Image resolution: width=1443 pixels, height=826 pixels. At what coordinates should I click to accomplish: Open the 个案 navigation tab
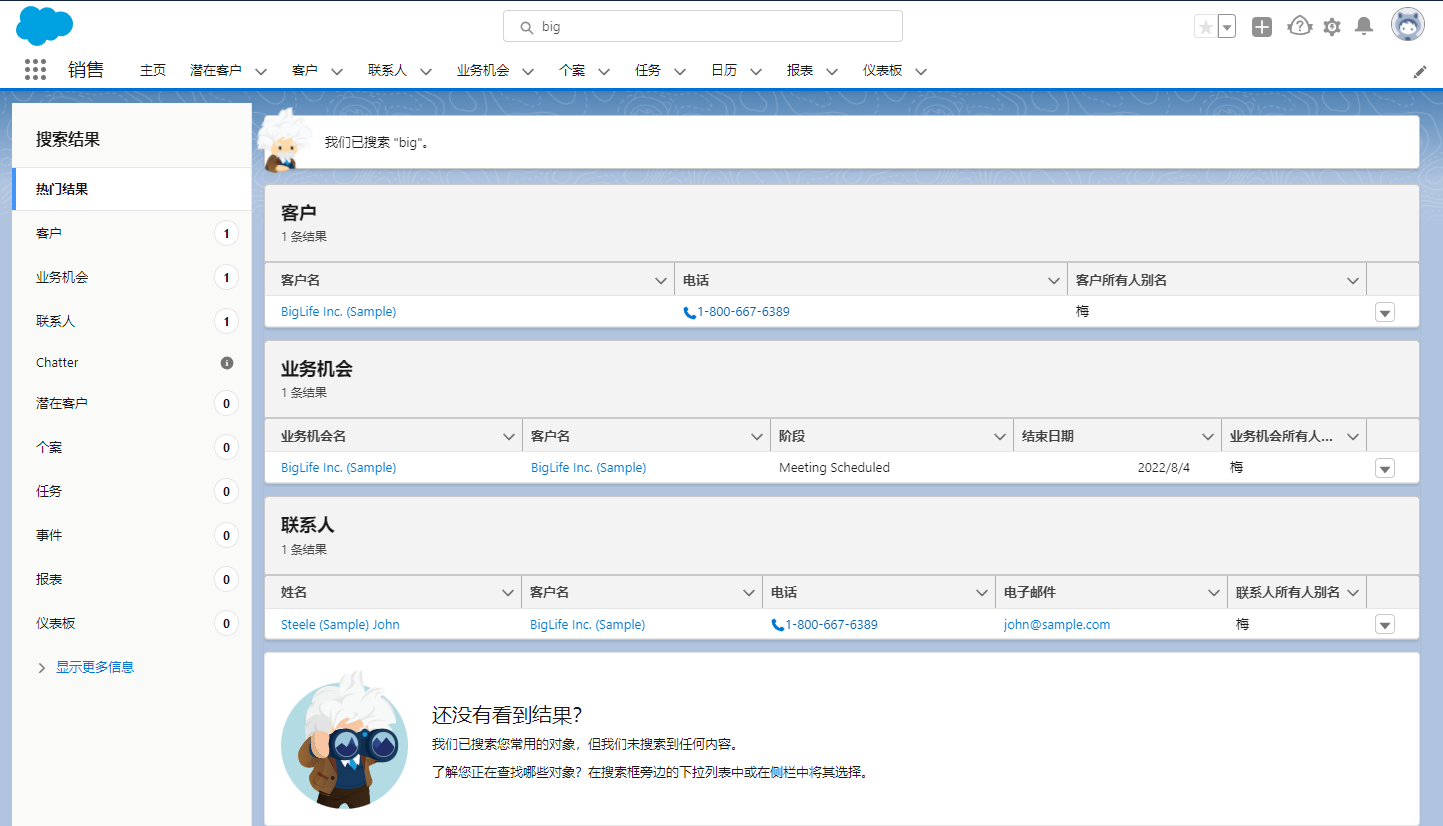[x=572, y=70]
